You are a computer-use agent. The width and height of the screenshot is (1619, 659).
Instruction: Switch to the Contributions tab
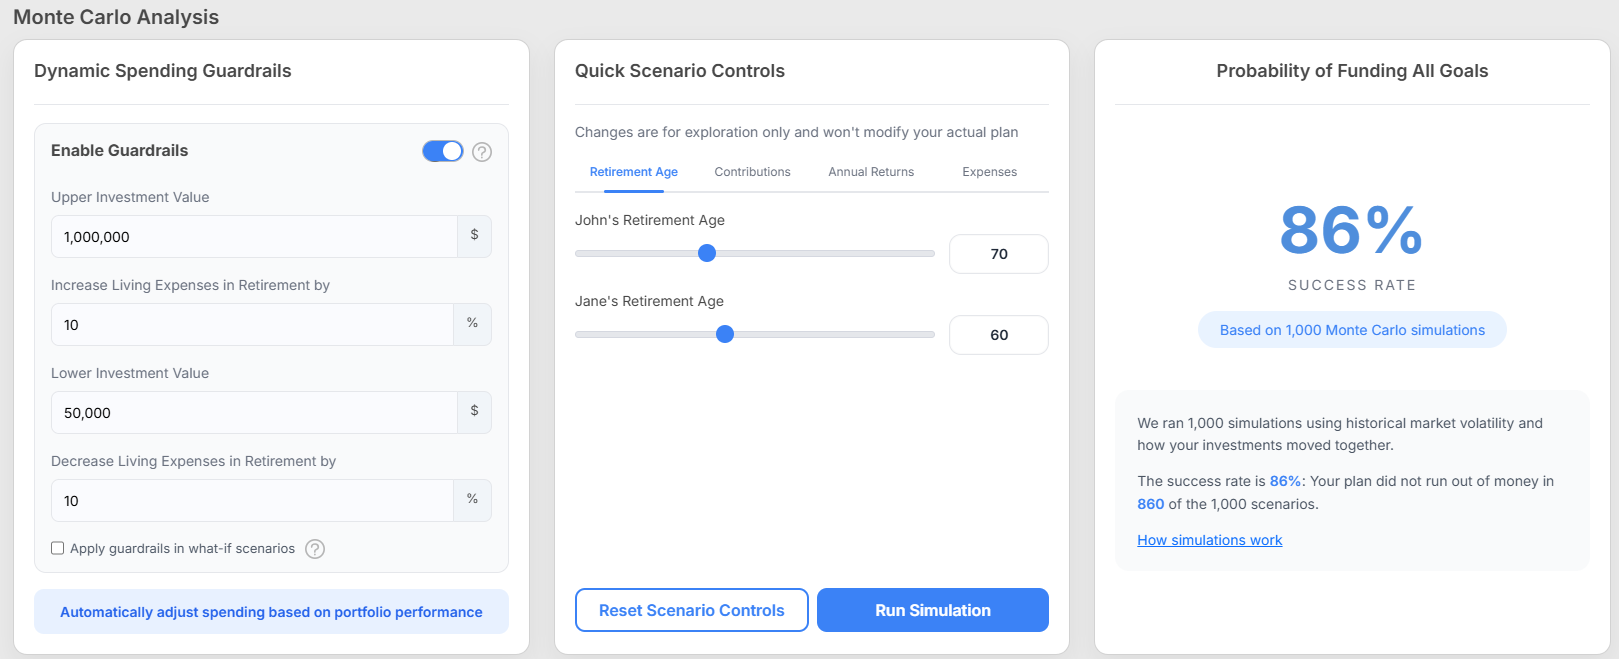pyautogui.click(x=752, y=172)
